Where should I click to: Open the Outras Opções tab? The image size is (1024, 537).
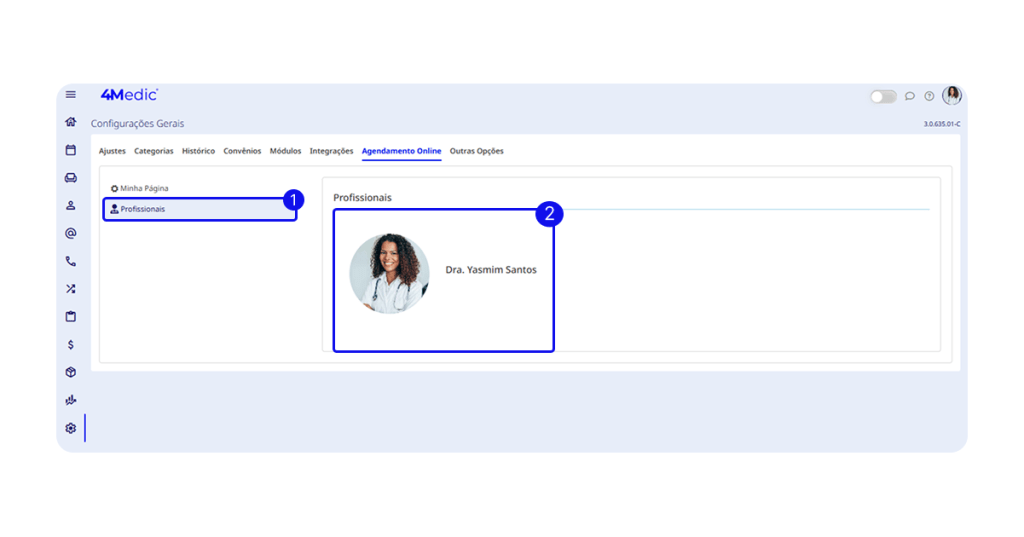pyautogui.click(x=476, y=151)
